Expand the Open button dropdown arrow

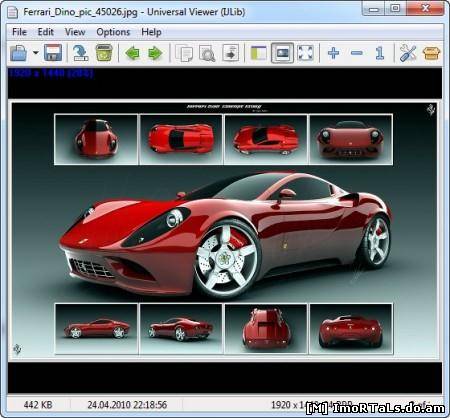point(35,53)
